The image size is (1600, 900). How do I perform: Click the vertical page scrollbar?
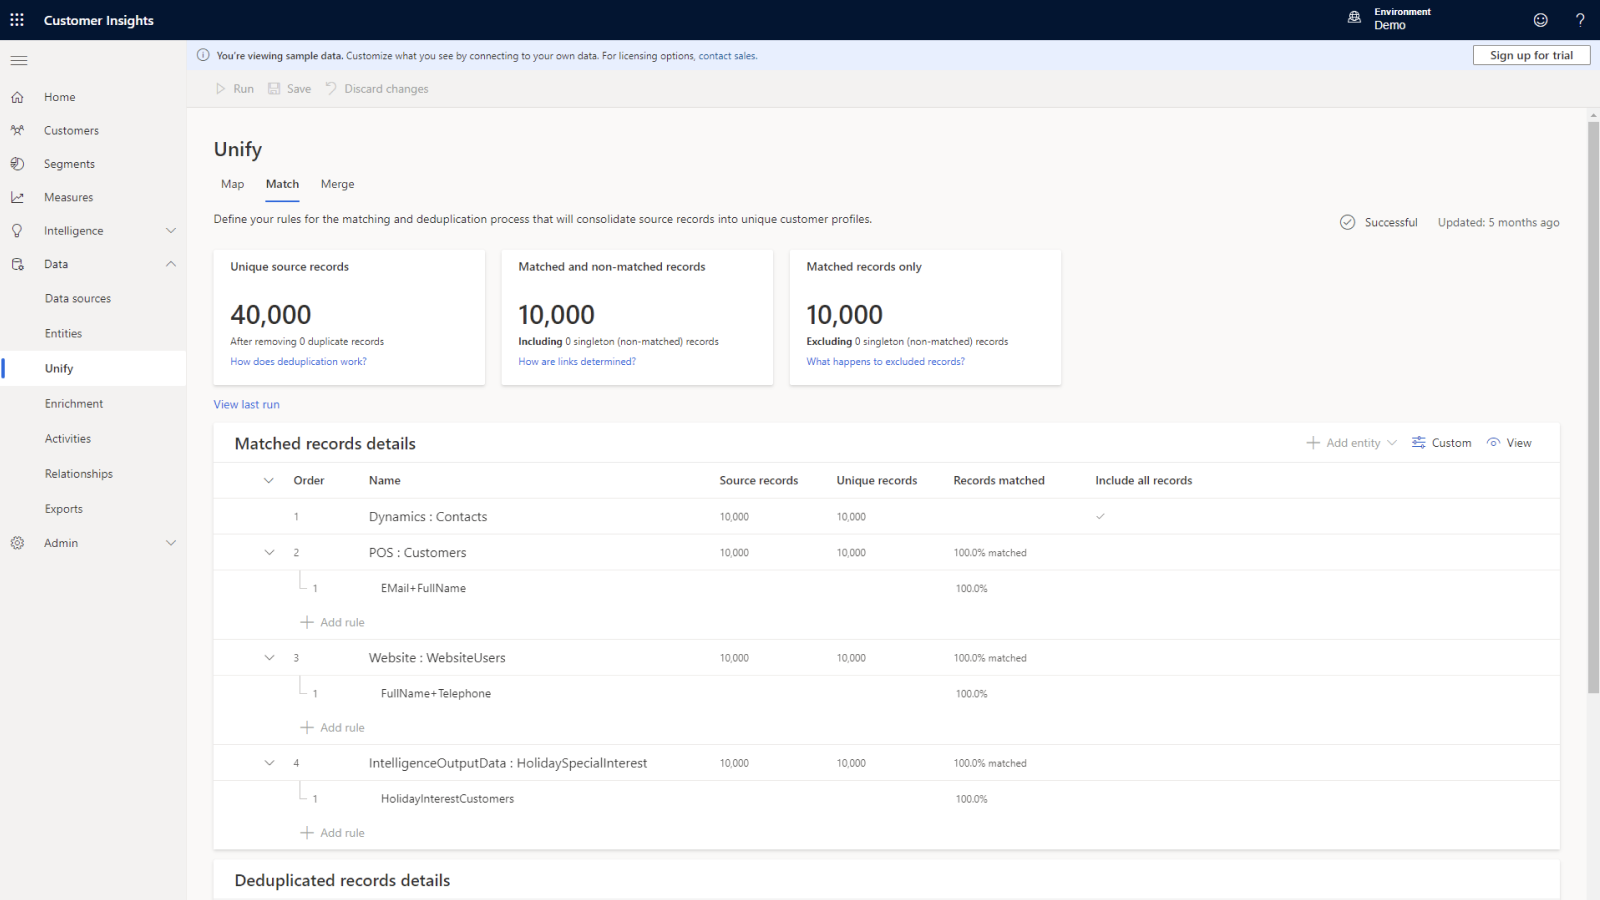(x=1593, y=400)
